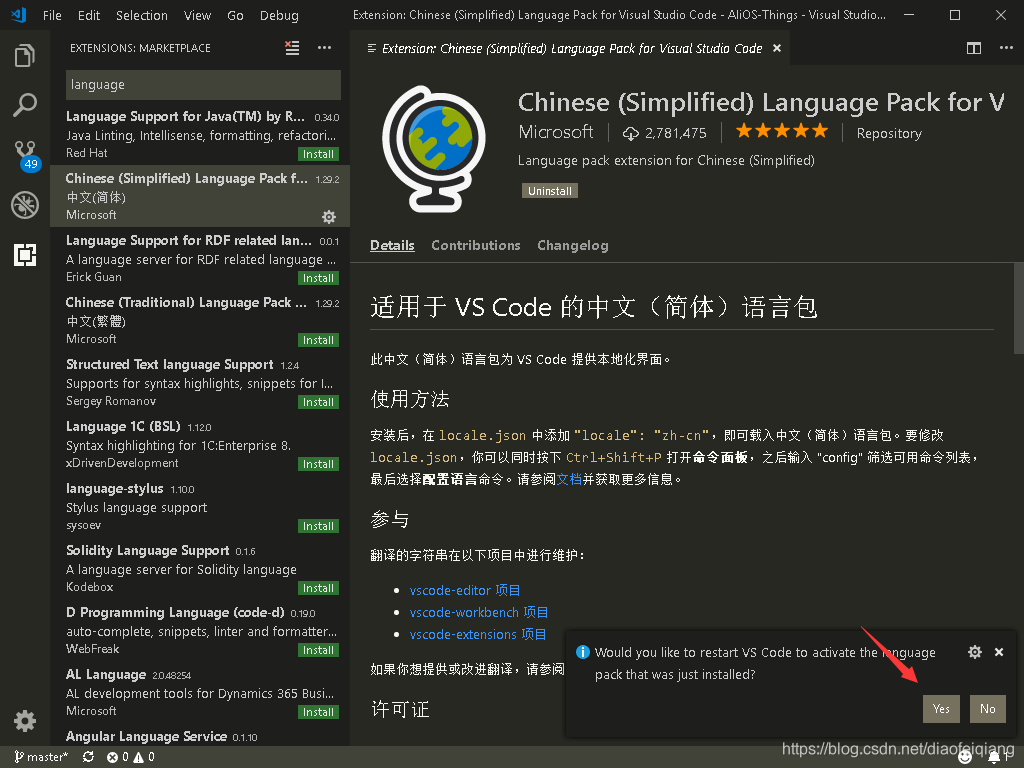Split the editor right
1024x768 pixels.
(x=974, y=48)
